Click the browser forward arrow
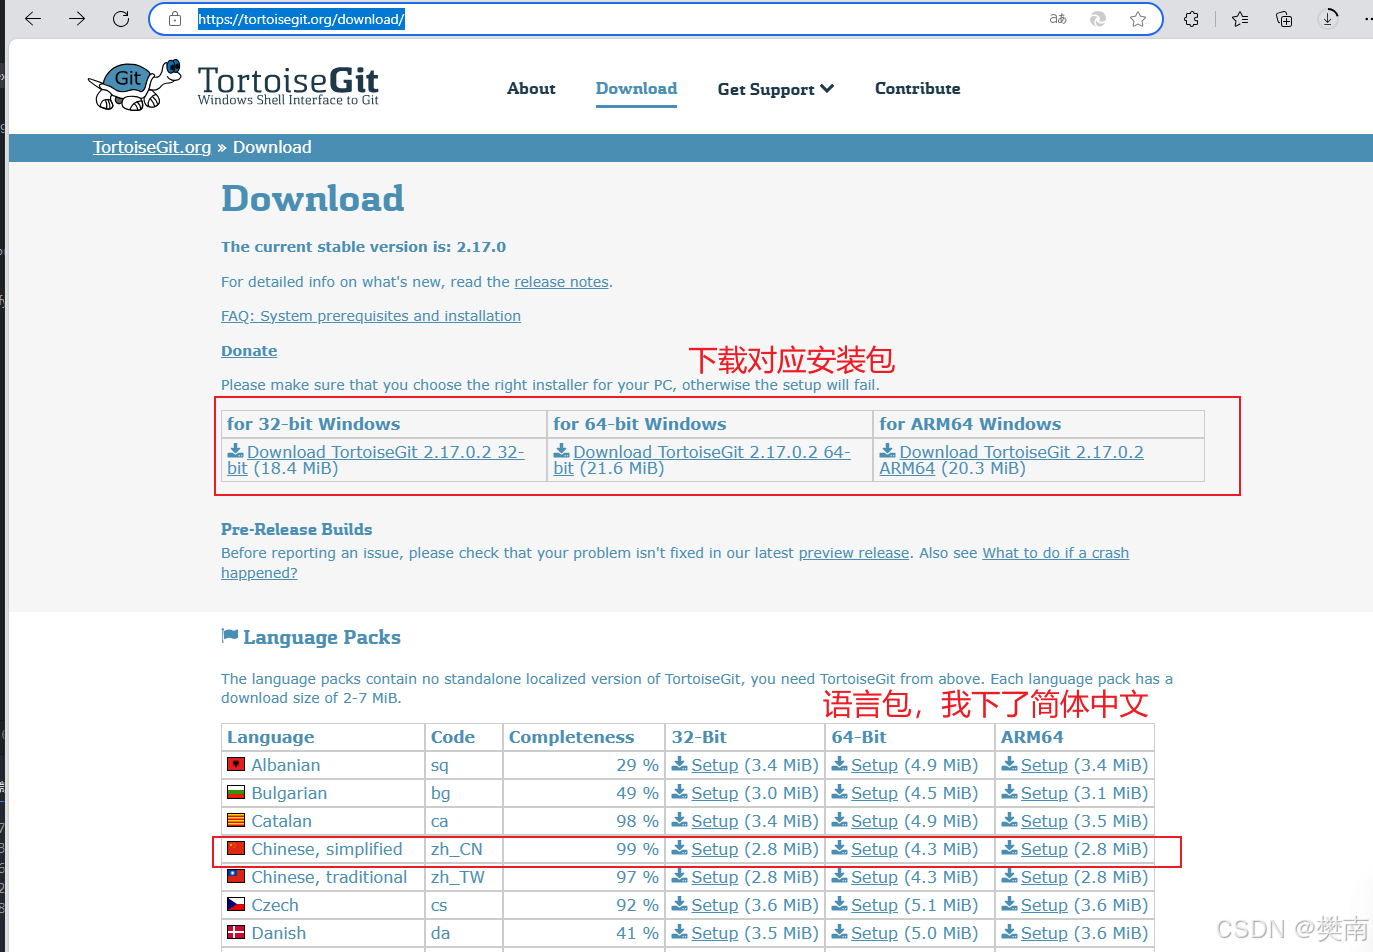This screenshot has height=952, width=1373. 77,19
